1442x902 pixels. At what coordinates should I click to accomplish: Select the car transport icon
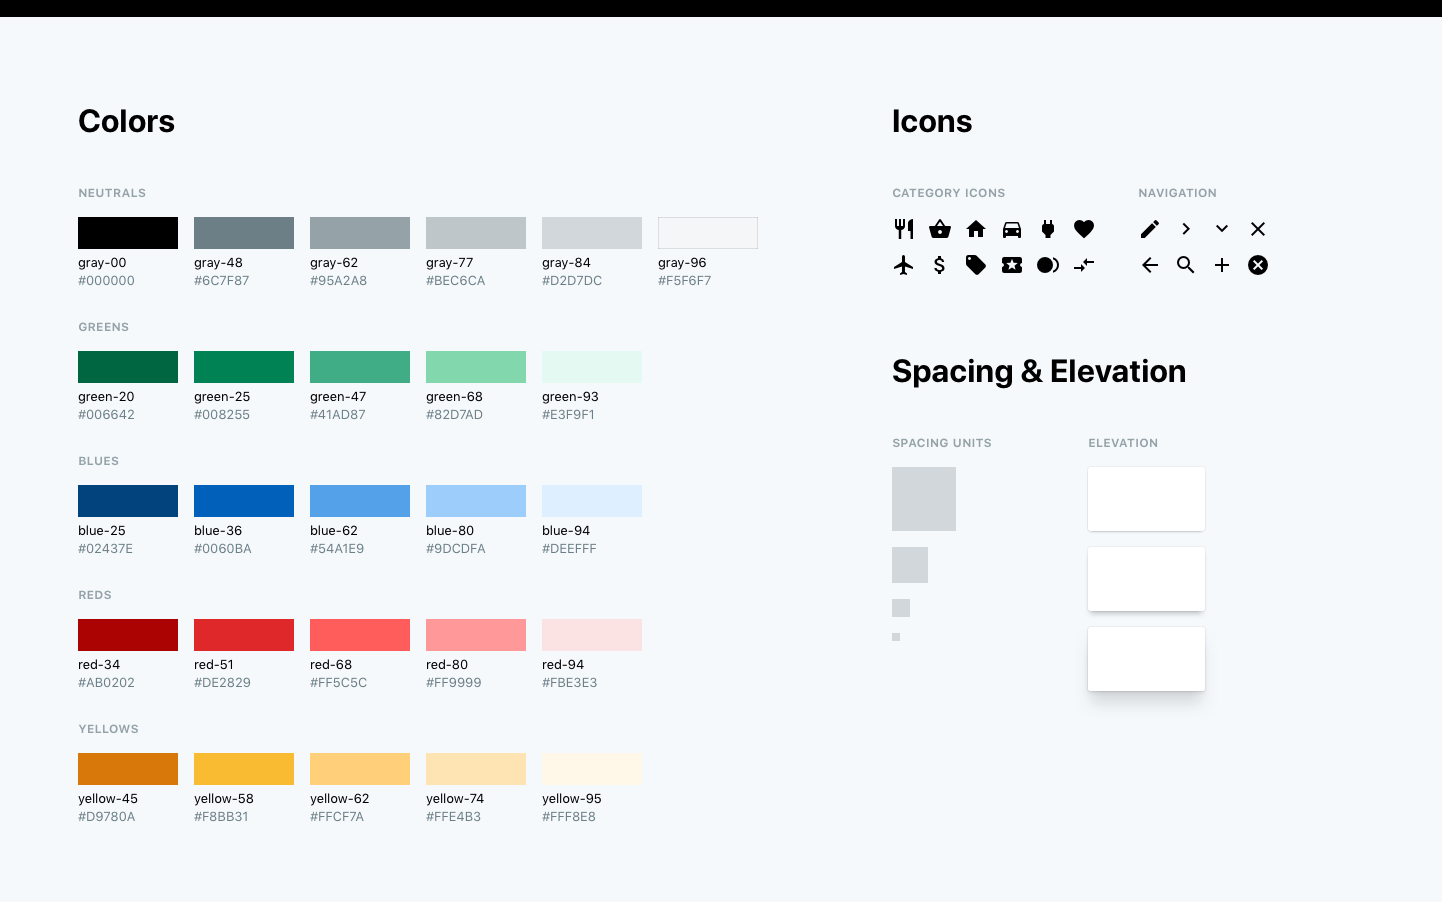click(1012, 229)
